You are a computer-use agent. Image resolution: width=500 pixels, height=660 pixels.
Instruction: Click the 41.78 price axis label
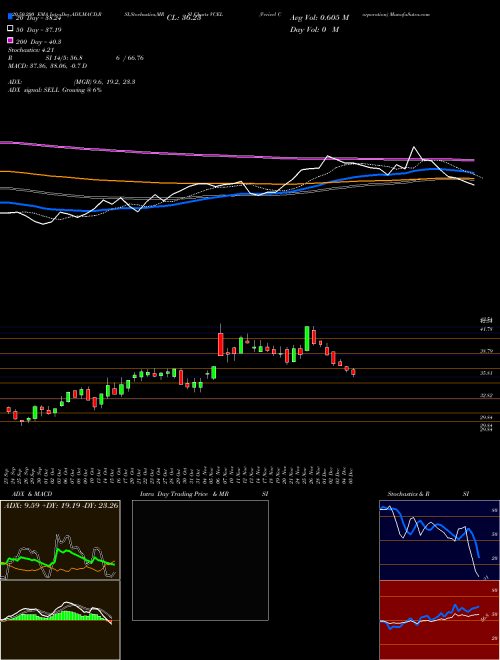(x=486, y=329)
